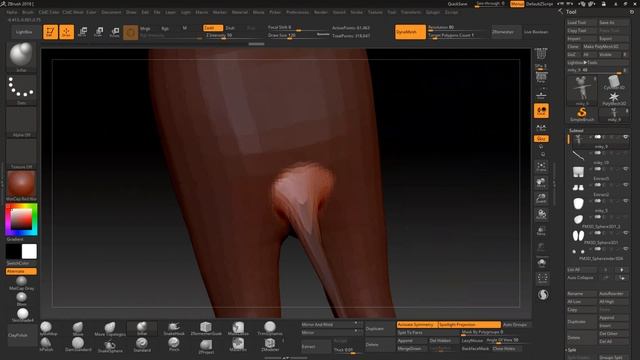640x360 pixels.
Task: Select the SimpleBrush tool thumbnail
Action: (x=582, y=114)
